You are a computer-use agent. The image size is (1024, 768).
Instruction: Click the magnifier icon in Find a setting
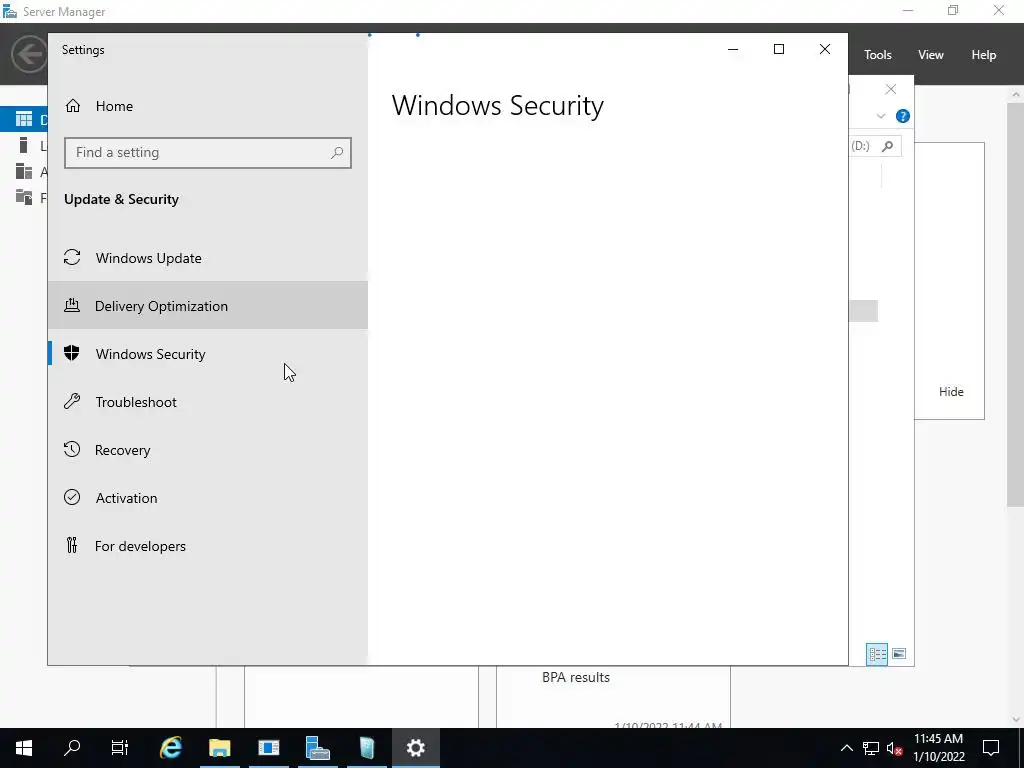337,153
